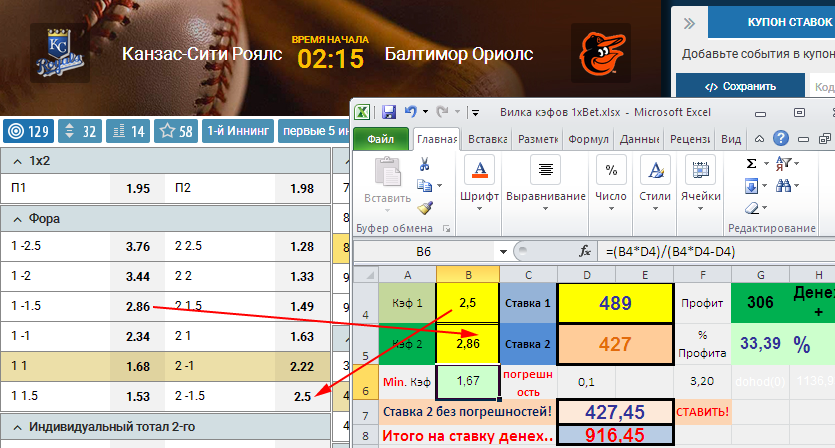Click column header D in Excel
This screenshot has height=448, width=835.
tap(586, 275)
